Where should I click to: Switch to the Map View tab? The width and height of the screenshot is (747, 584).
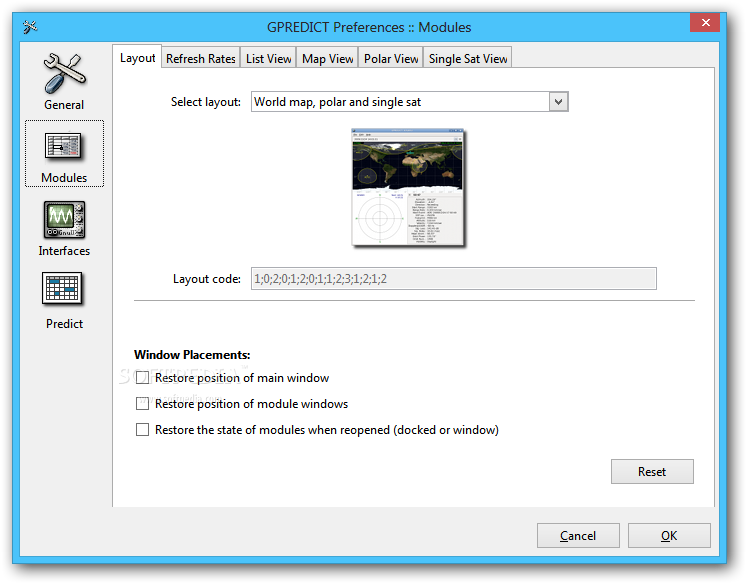pyautogui.click(x=327, y=59)
